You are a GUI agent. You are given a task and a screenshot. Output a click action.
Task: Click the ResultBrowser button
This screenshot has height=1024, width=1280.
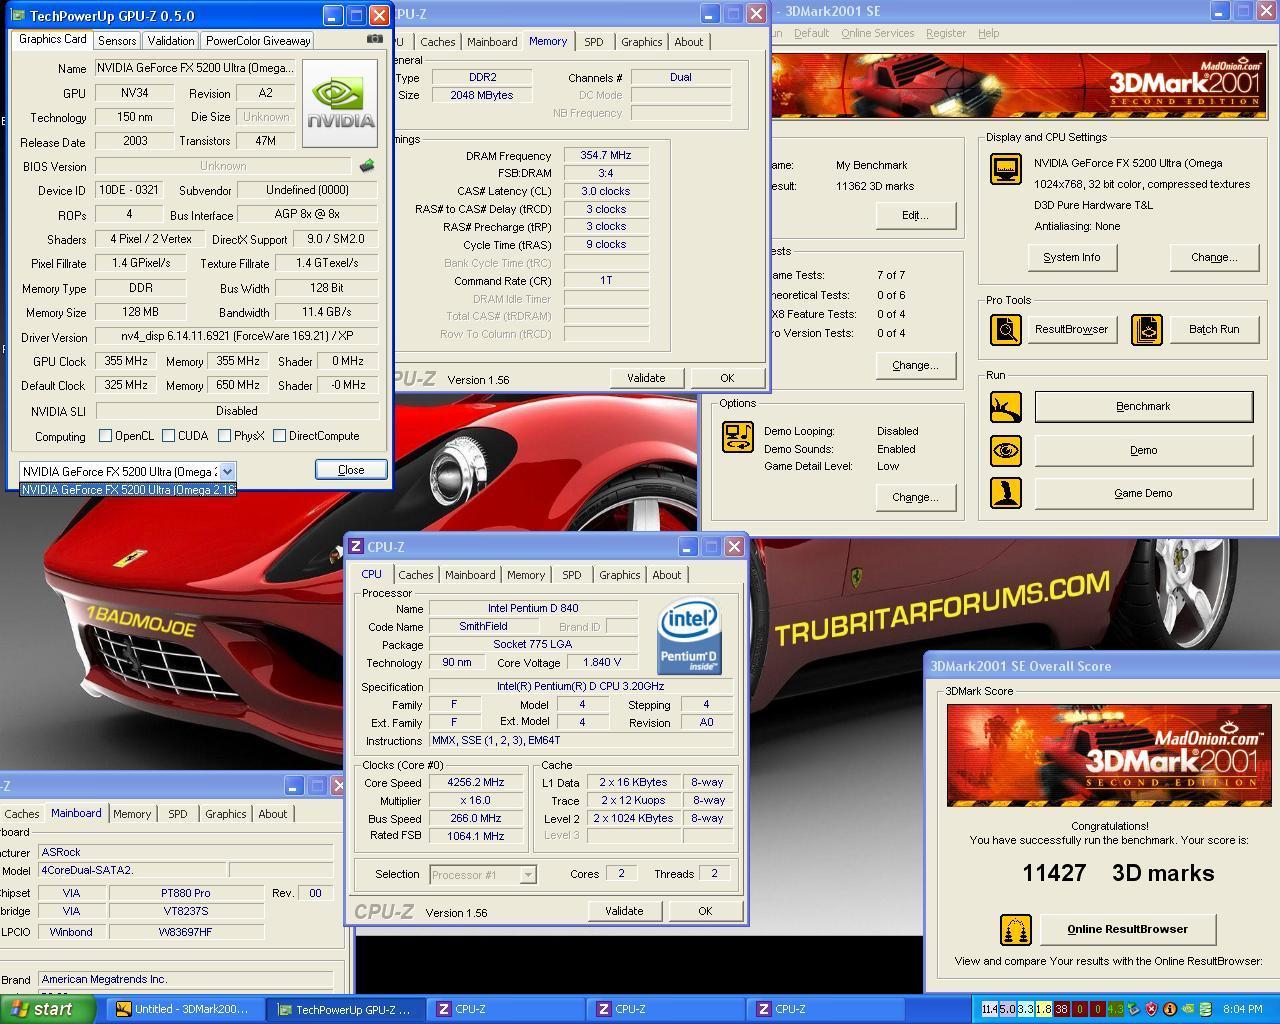pos(1072,329)
